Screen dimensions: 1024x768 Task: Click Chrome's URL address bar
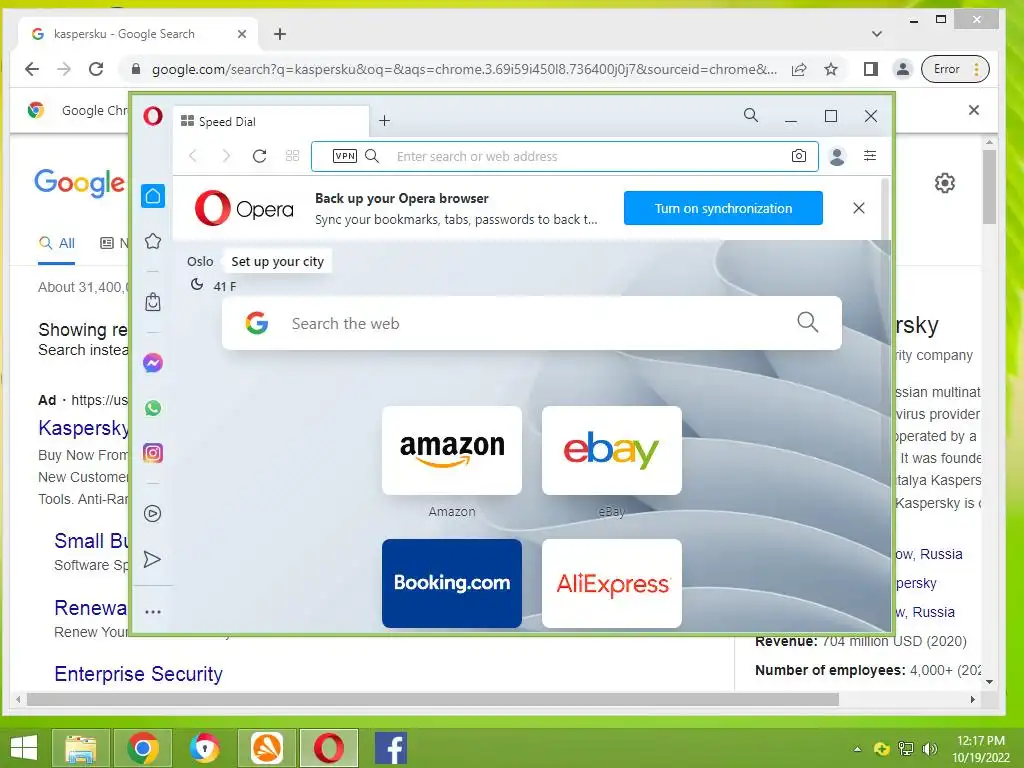[464, 69]
